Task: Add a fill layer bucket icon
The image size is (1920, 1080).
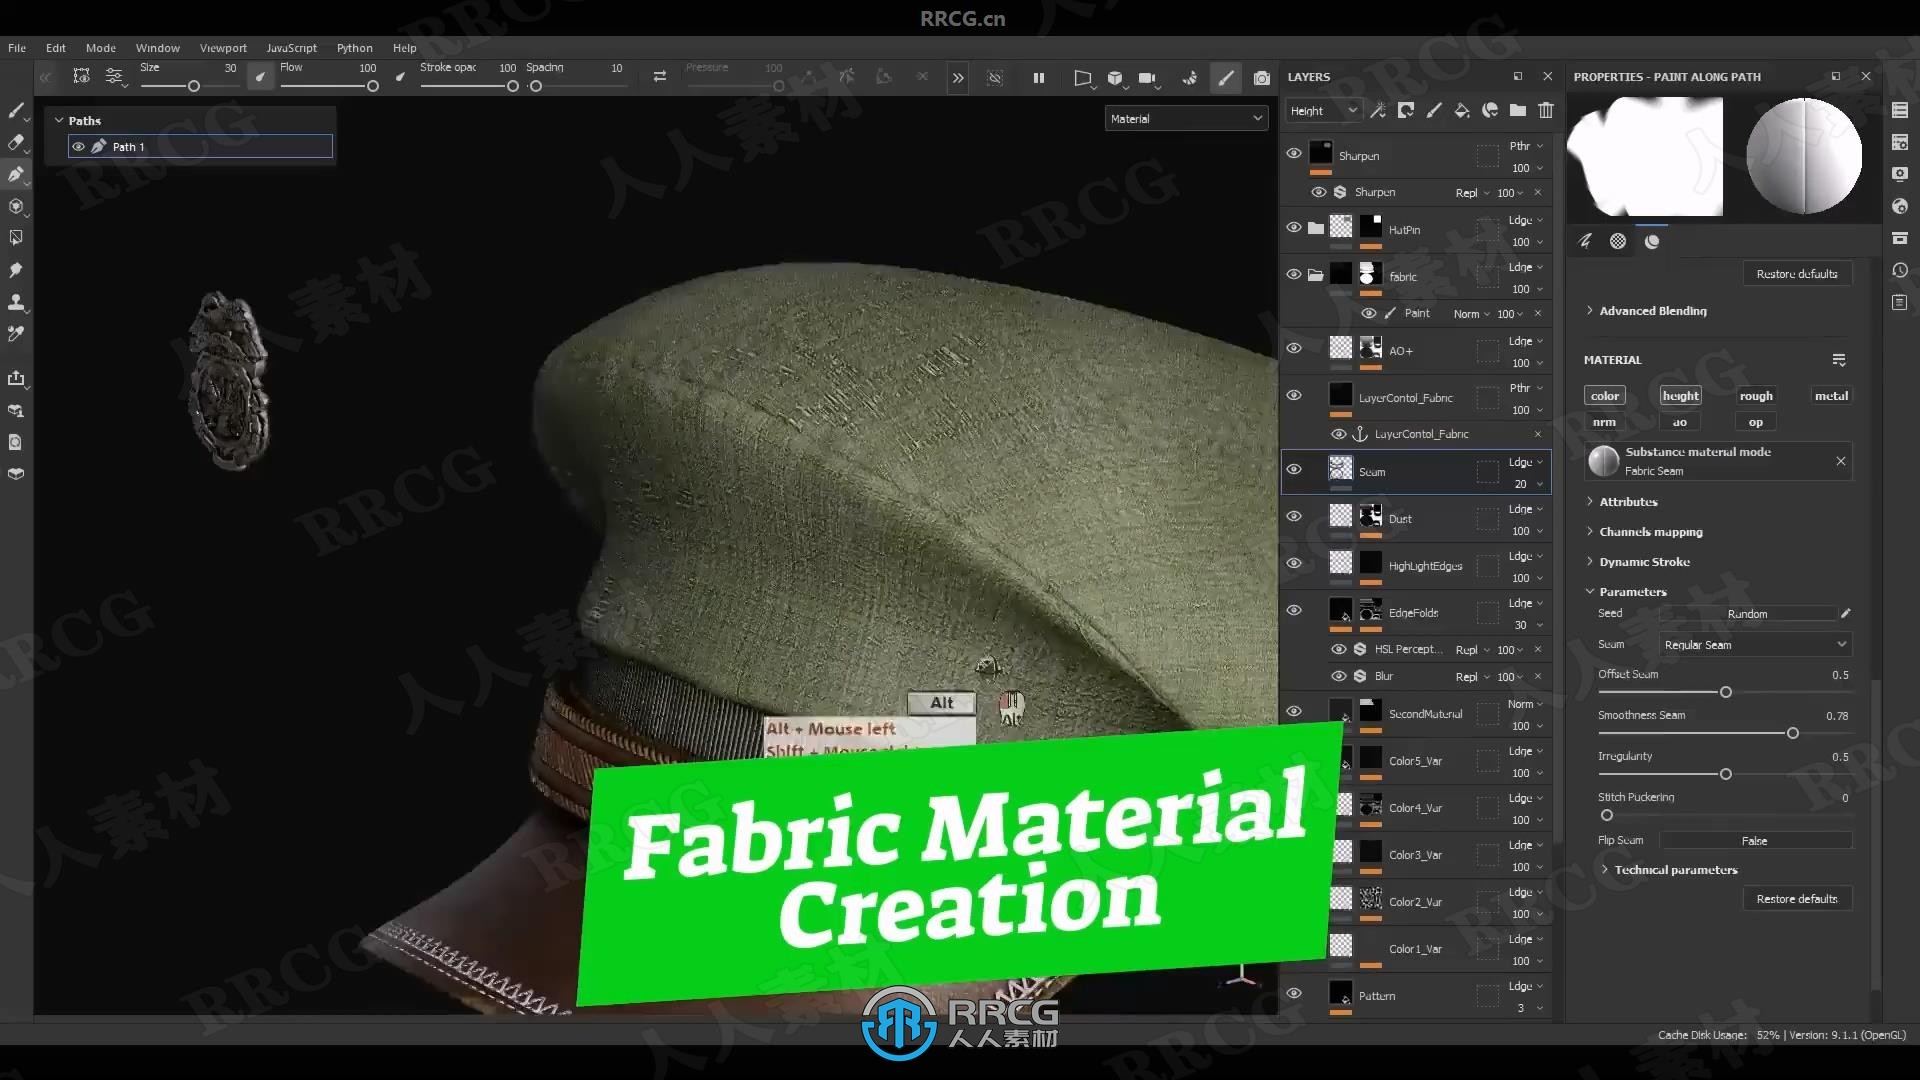Action: tap(1462, 111)
